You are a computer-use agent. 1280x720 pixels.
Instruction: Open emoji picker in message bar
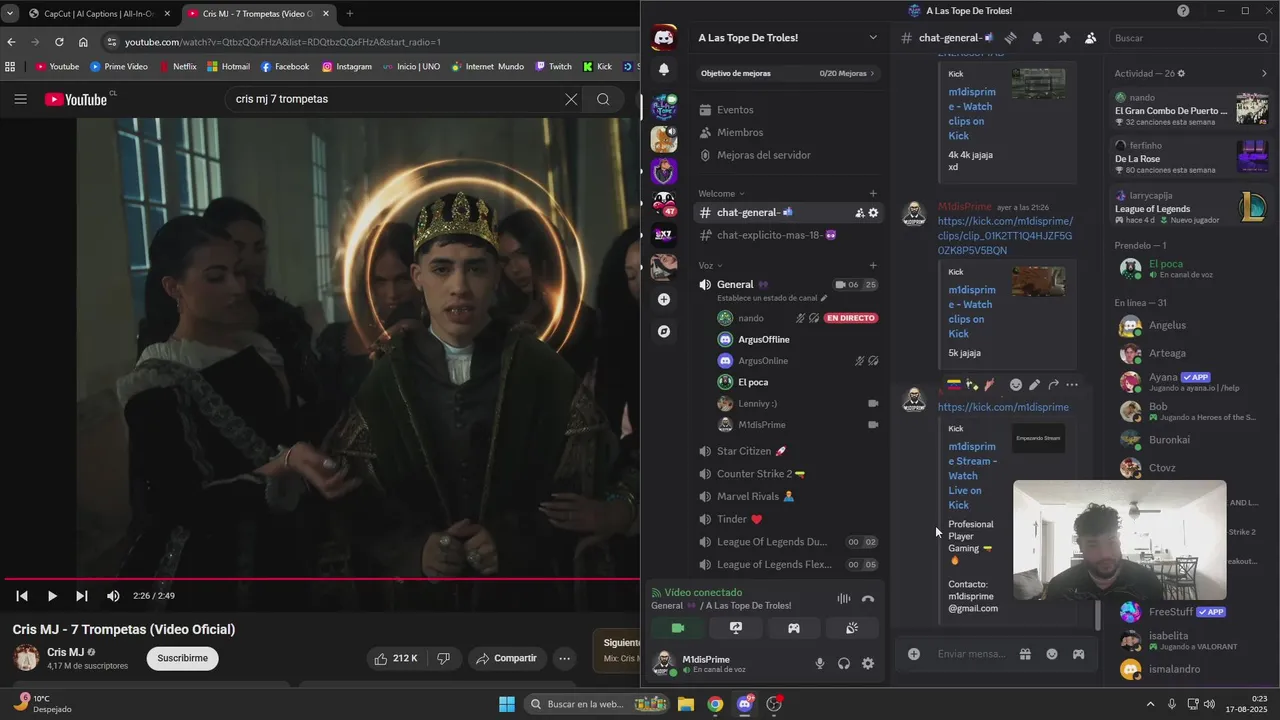pos(1052,654)
